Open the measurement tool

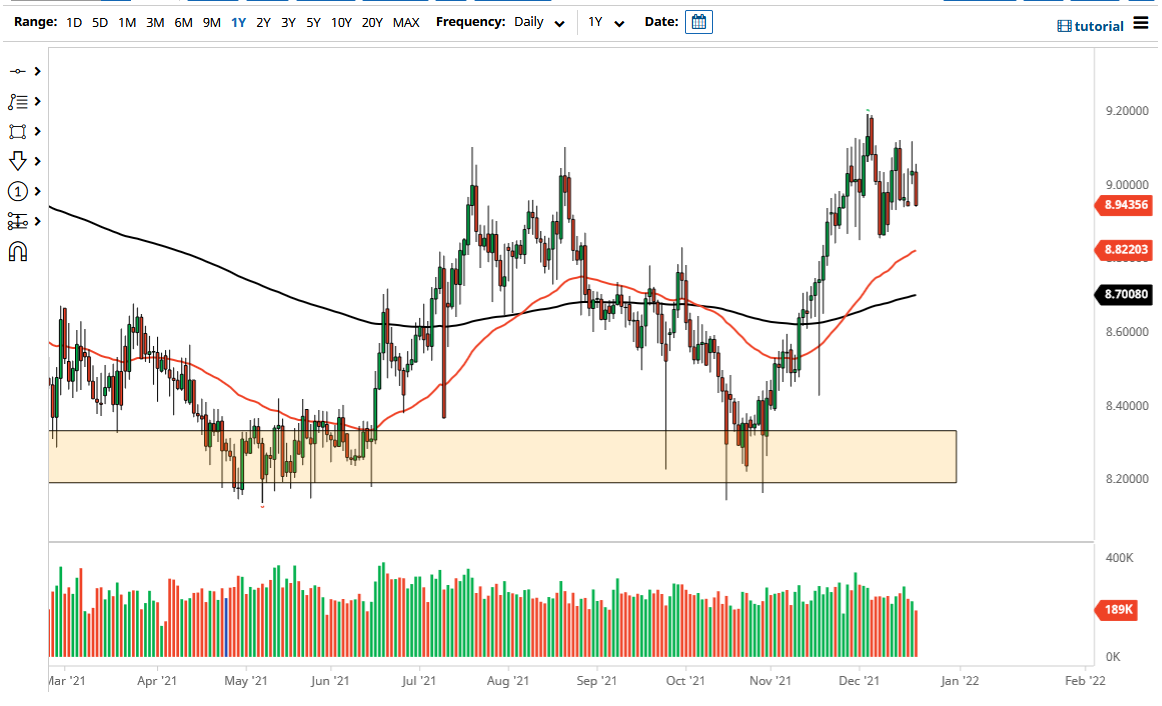[17, 221]
